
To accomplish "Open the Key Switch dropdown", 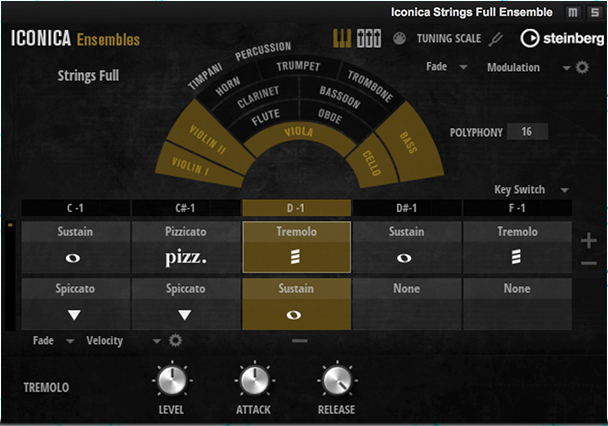I will tap(531, 190).
